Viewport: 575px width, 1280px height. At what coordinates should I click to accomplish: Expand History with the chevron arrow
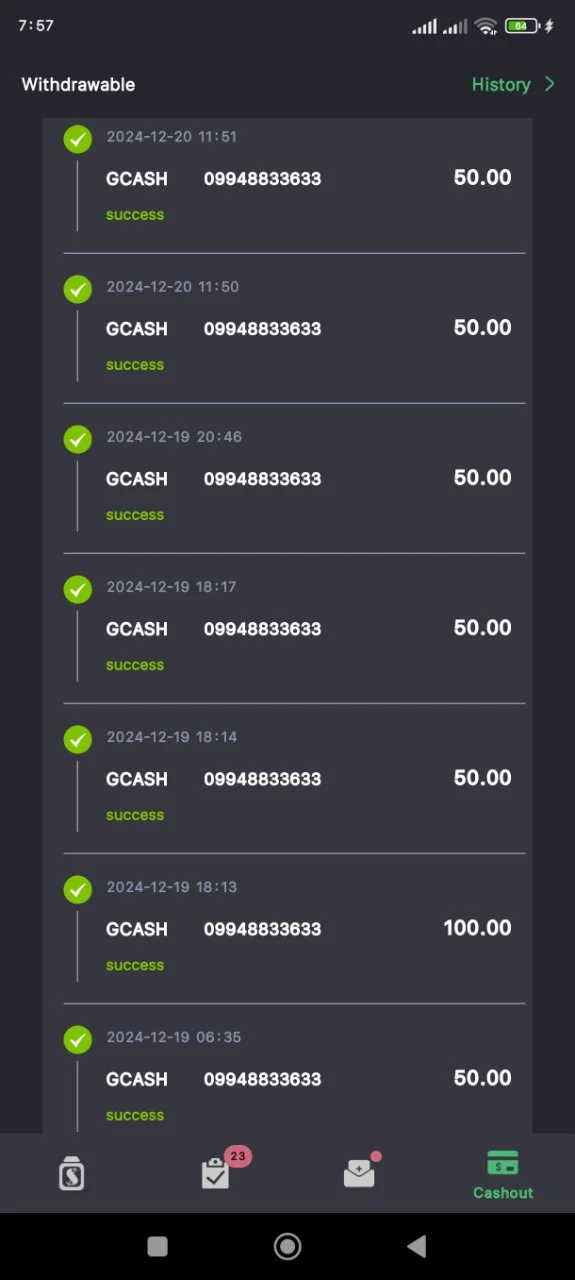(x=549, y=84)
